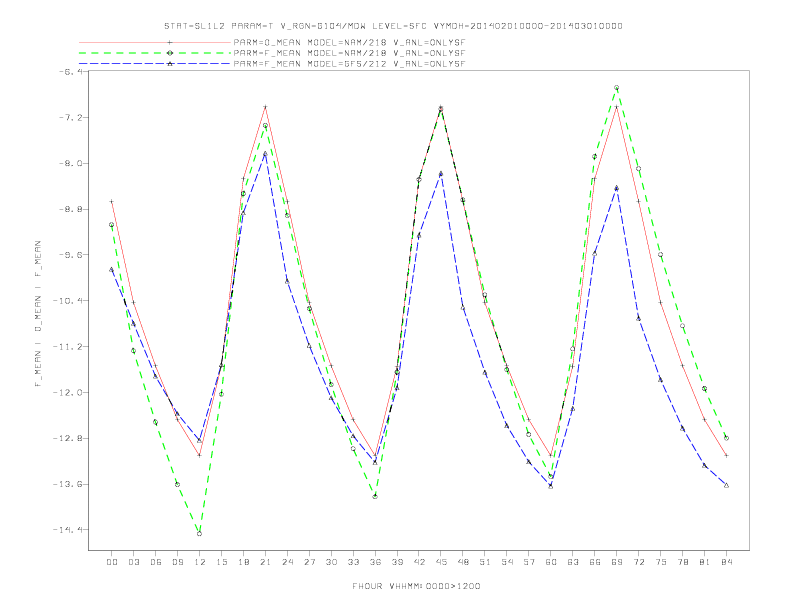792x612 pixels.
Task: Click y-axis tick label -7.2
Action: click(x=71, y=118)
